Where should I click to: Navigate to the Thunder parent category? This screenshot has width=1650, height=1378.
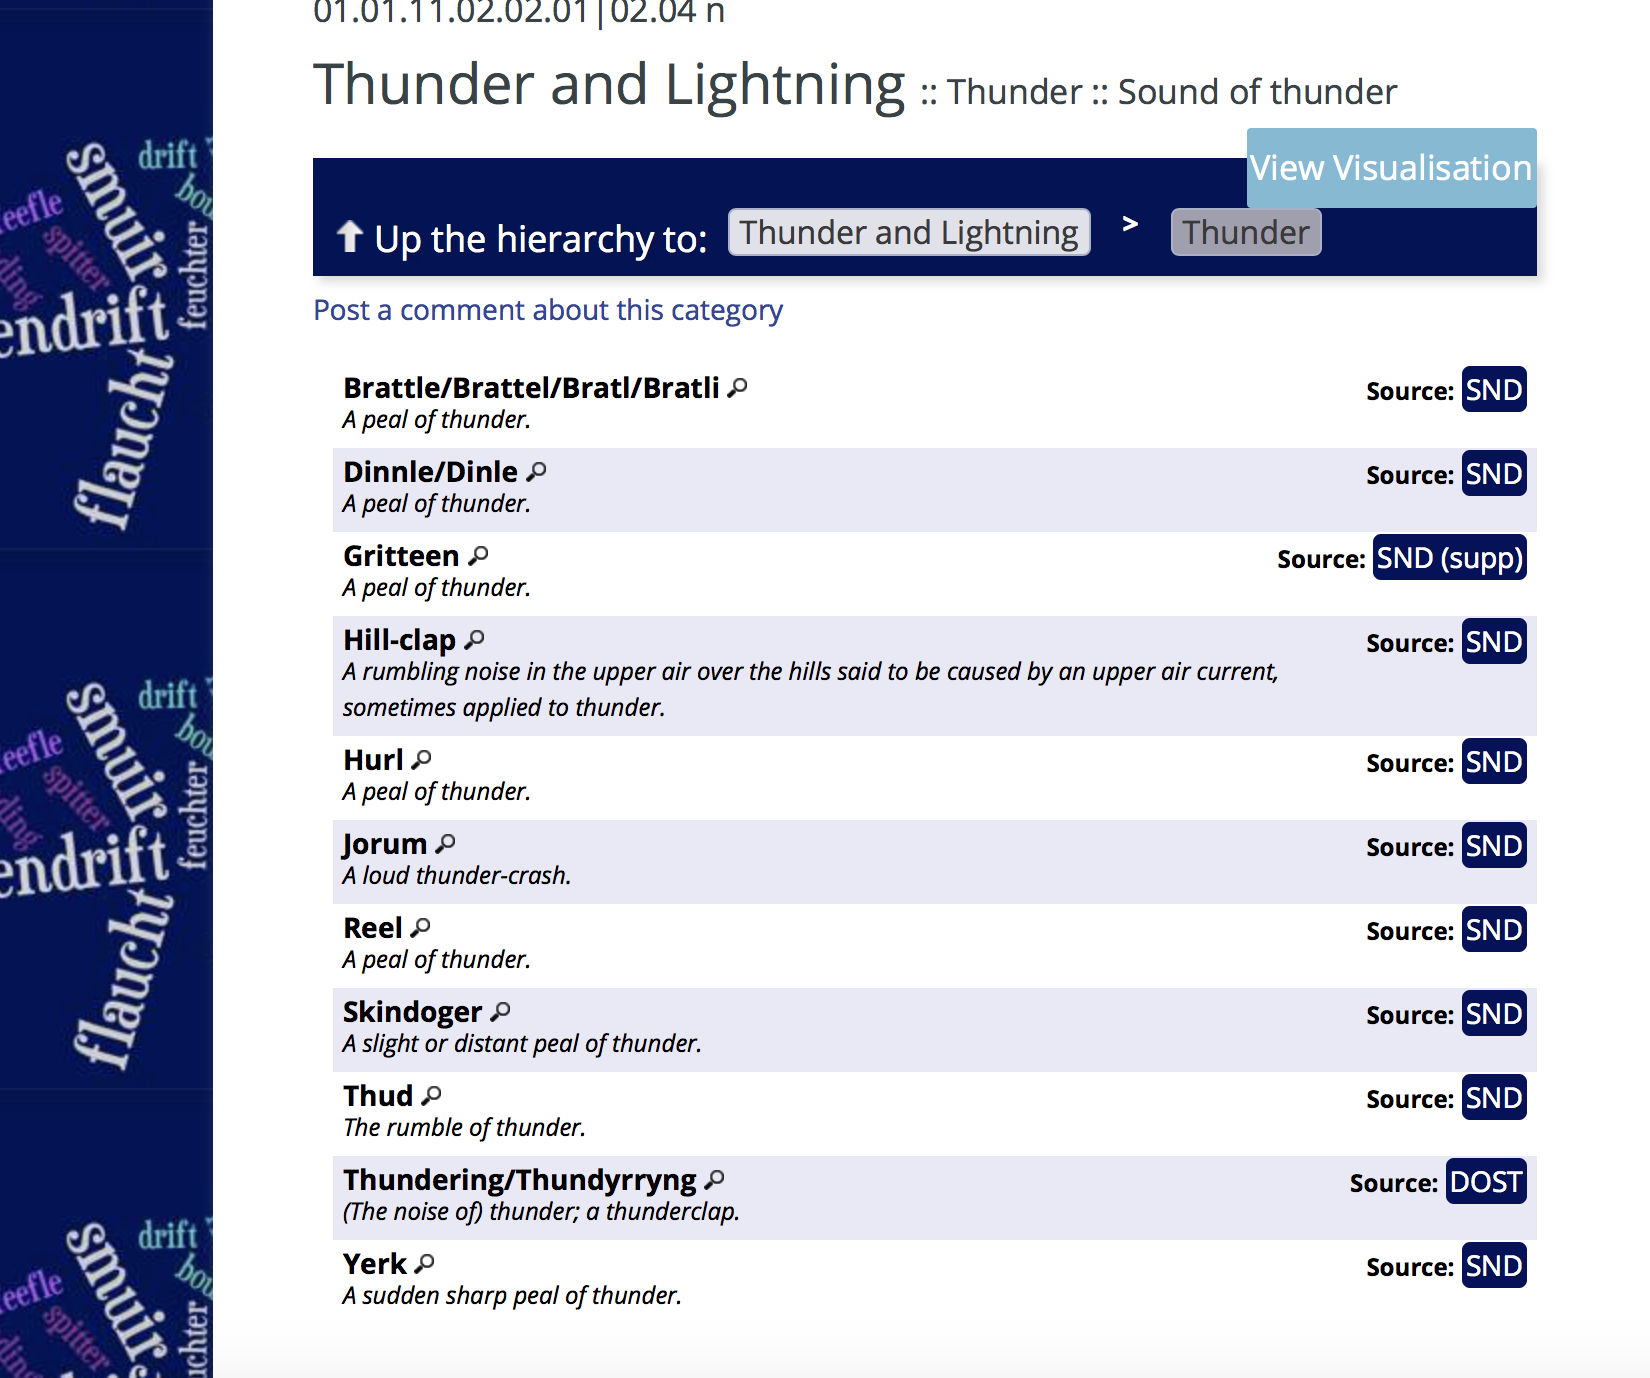coord(1245,233)
